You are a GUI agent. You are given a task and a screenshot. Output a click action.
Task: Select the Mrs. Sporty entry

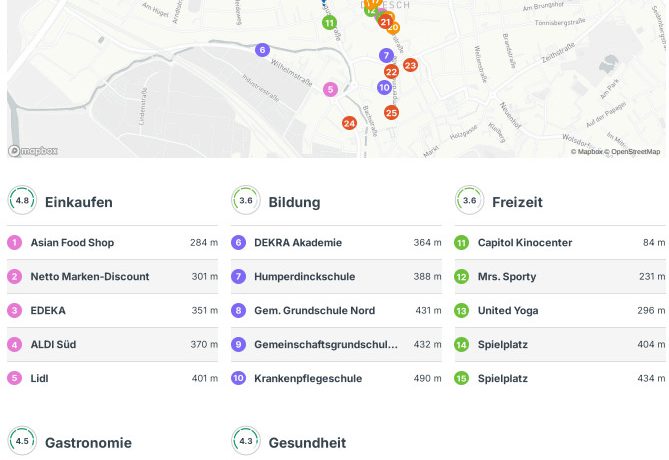coord(560,277)
